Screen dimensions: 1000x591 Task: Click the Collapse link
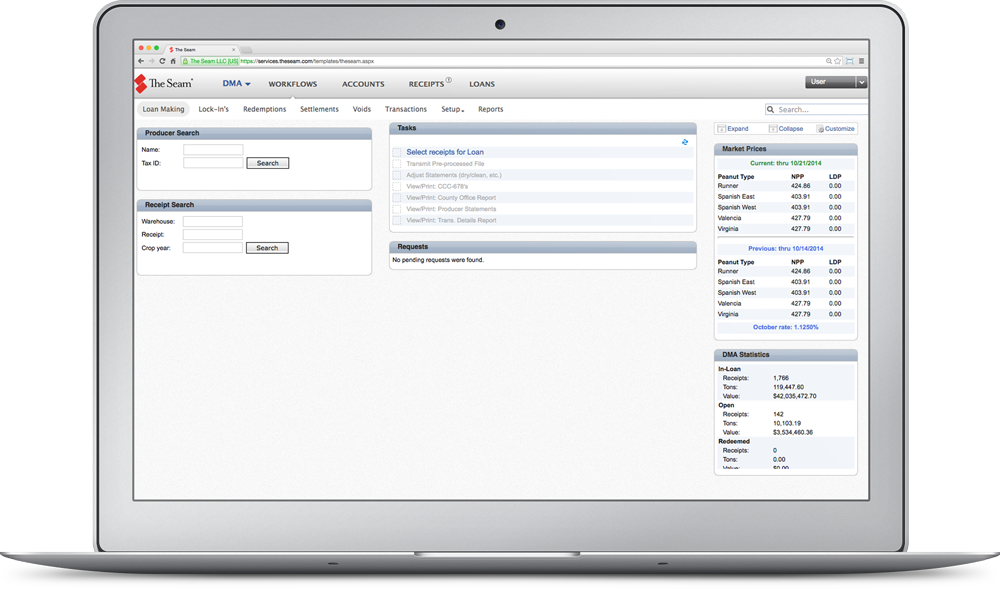(x=791, y=129)
